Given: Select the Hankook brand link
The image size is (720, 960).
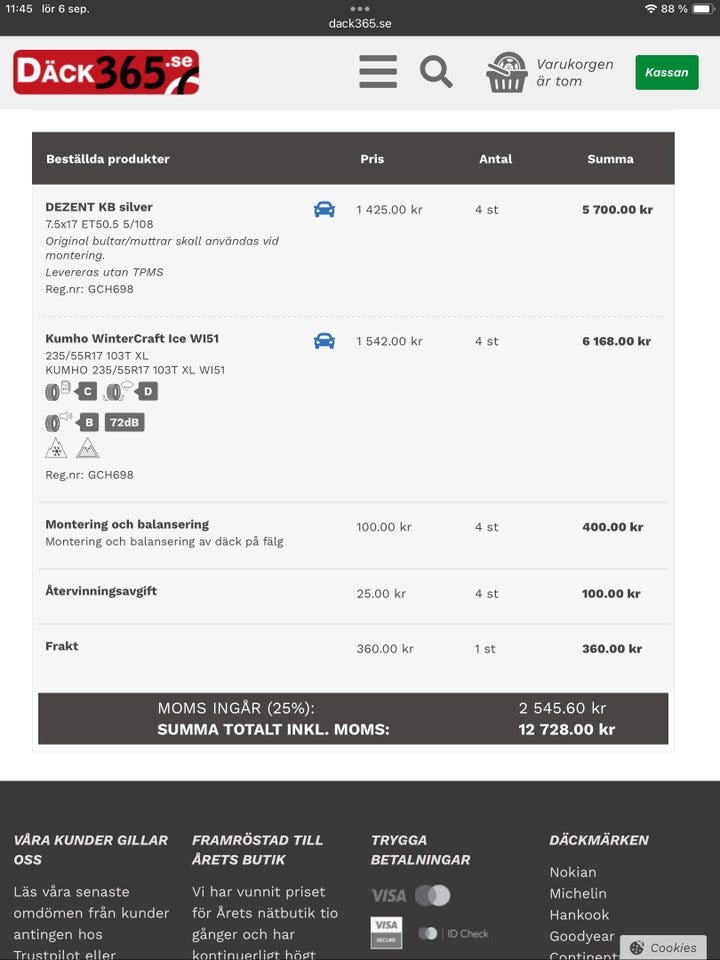Looking at the screenshot, I should point(578,915).
